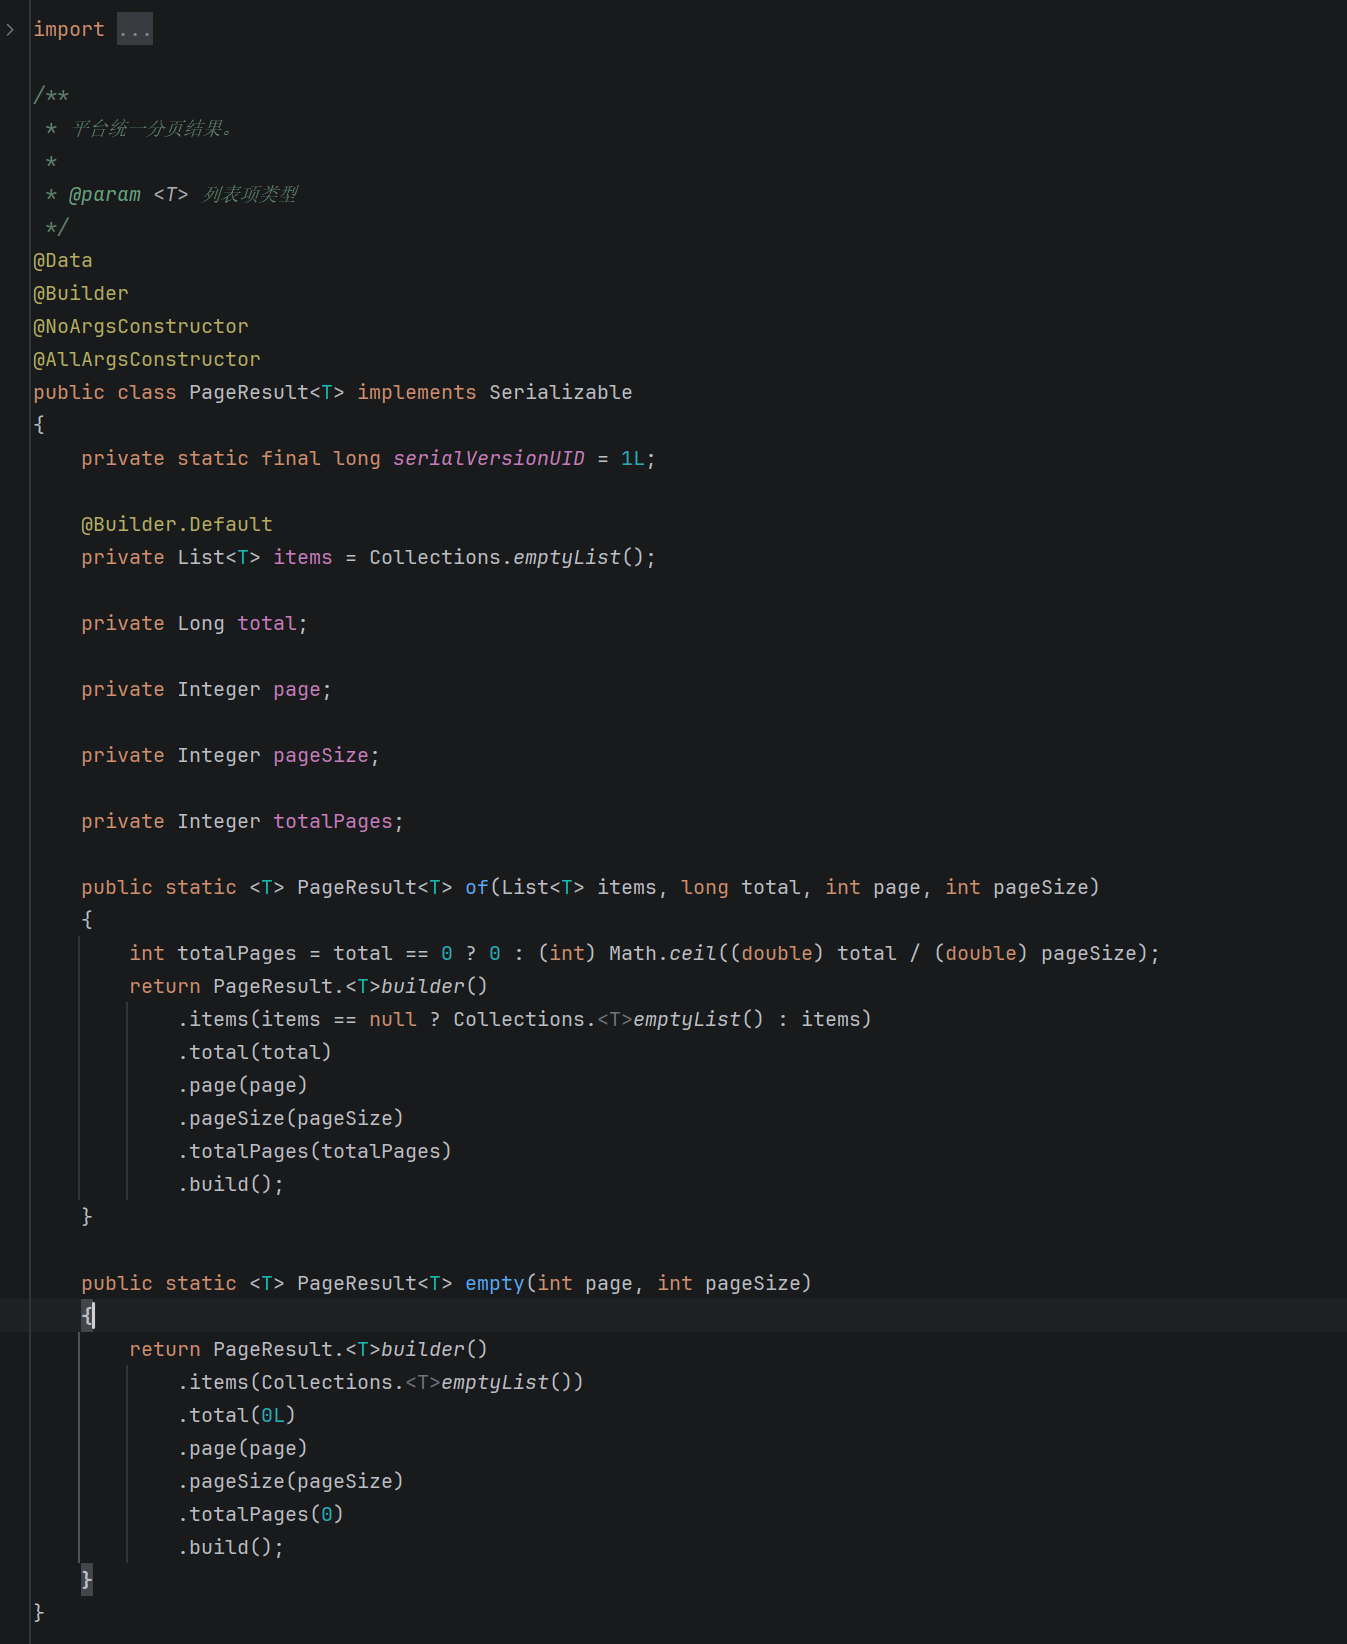Expand the folded import block chevron
1347x1644 pixels.
pyautogui.click(x=10, y=30)
